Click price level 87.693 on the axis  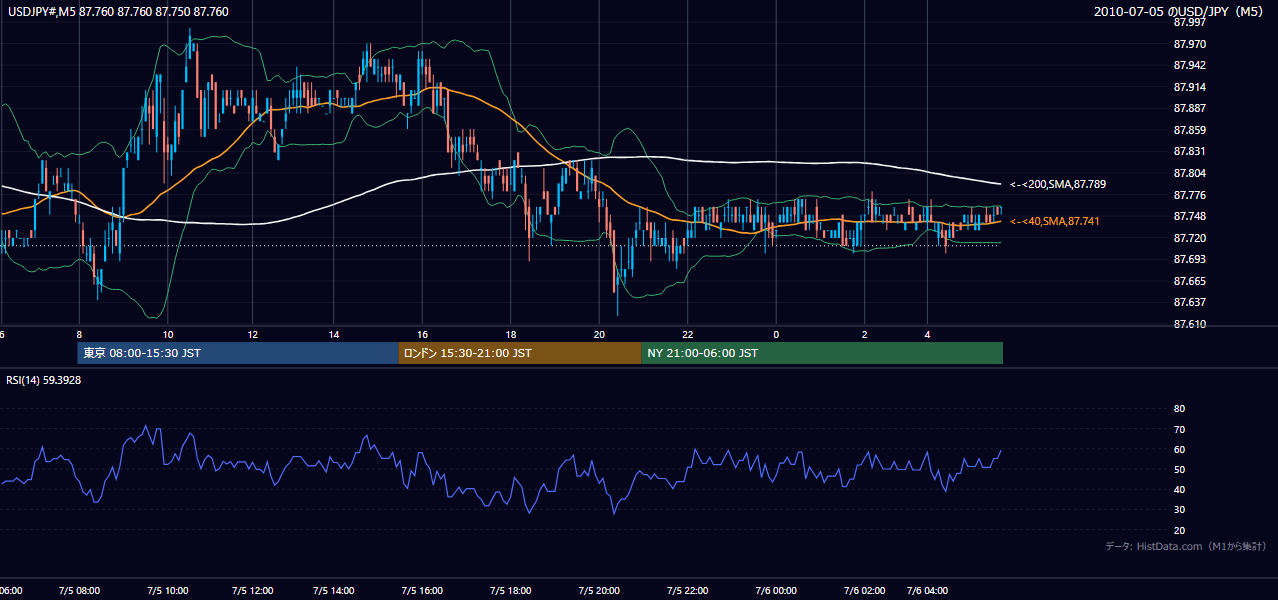pos(1188,259)
